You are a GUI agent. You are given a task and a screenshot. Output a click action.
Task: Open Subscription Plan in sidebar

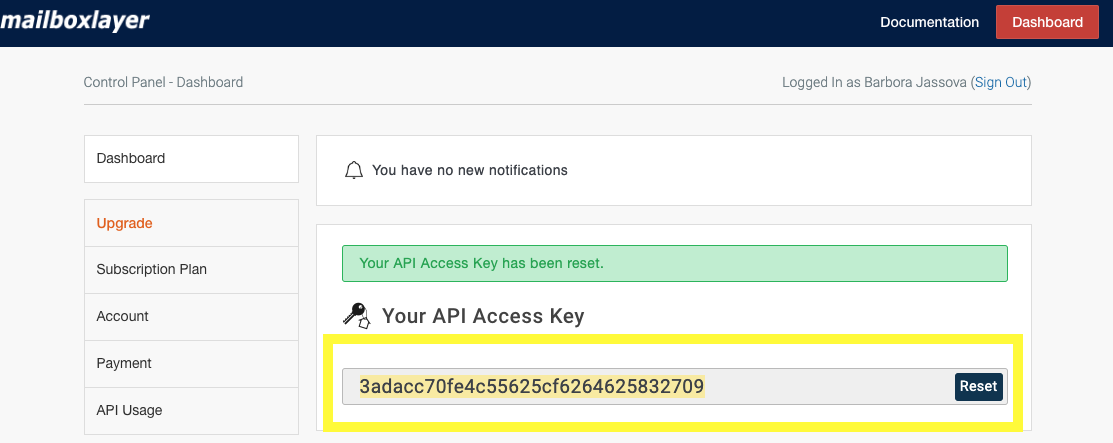pos(191,270)
